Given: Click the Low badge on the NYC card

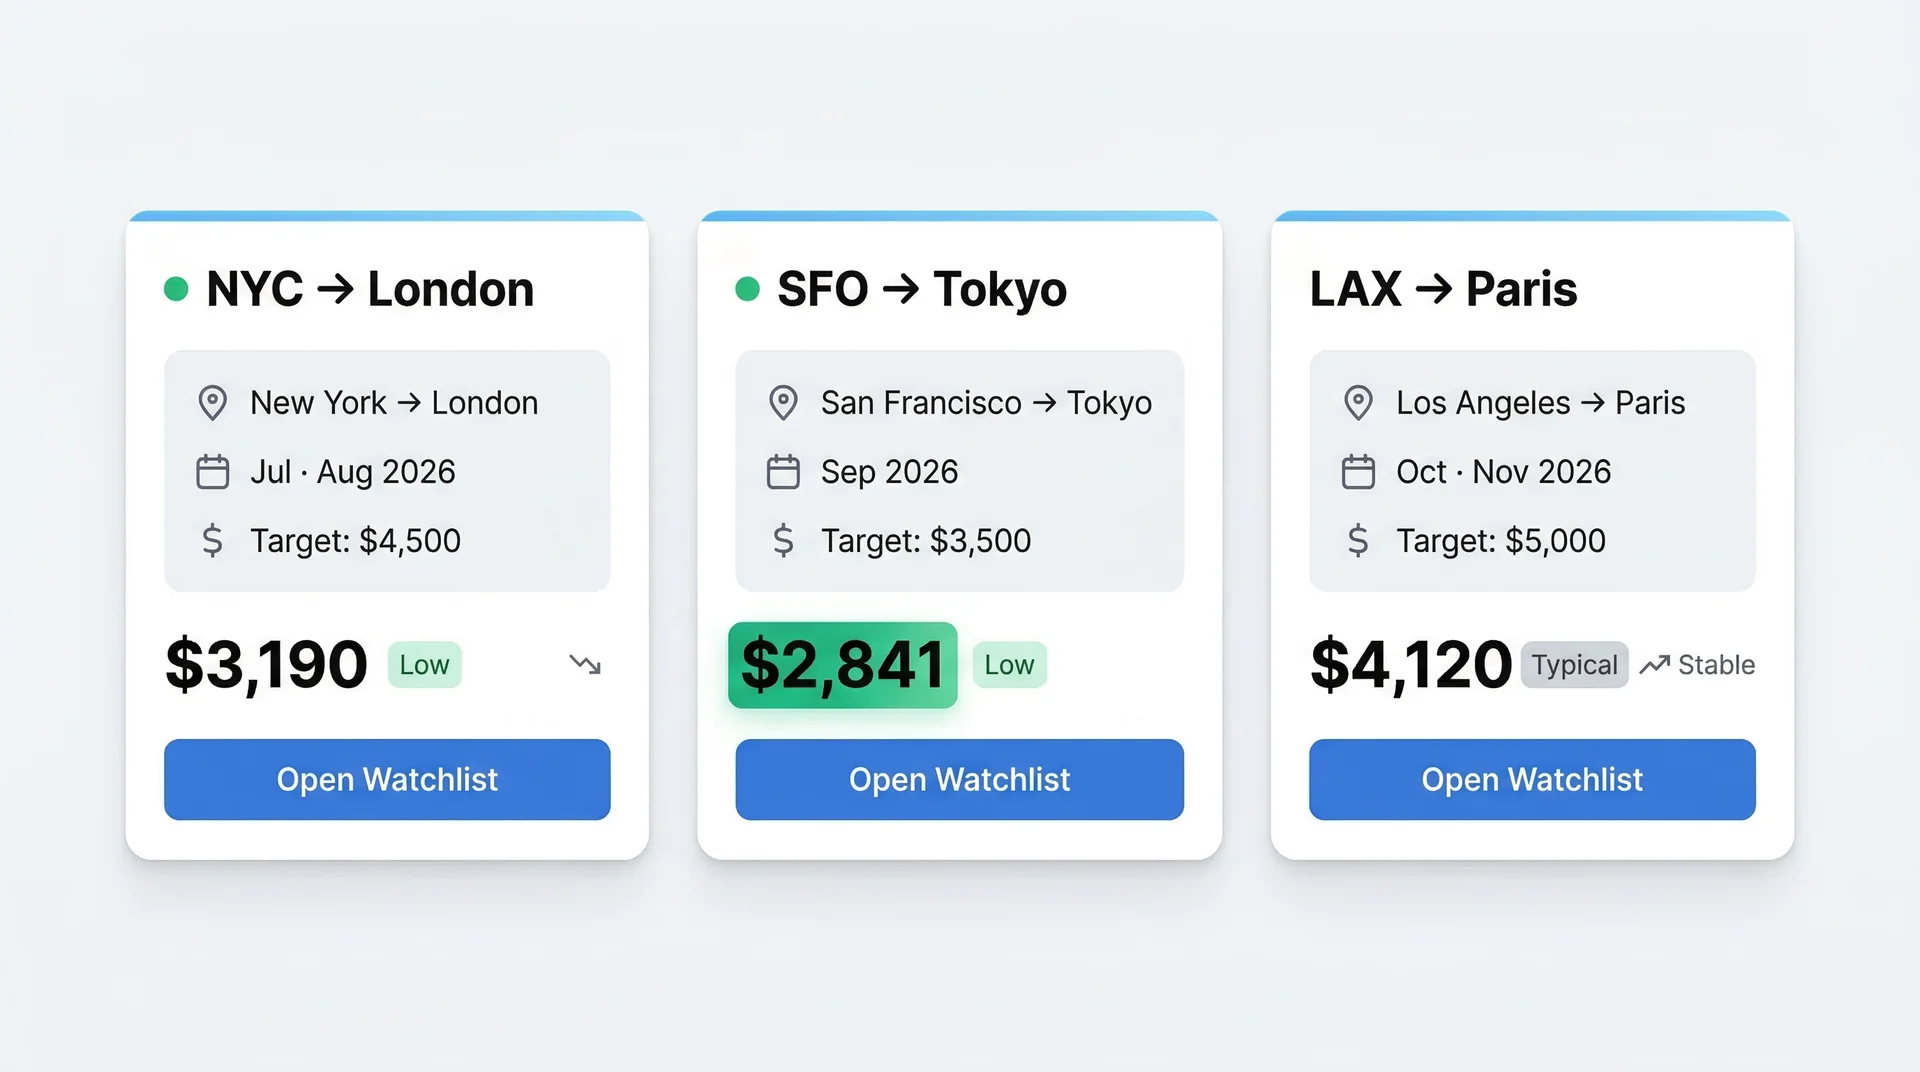Looking at the screenshot, I should click(x=424, y=664).
